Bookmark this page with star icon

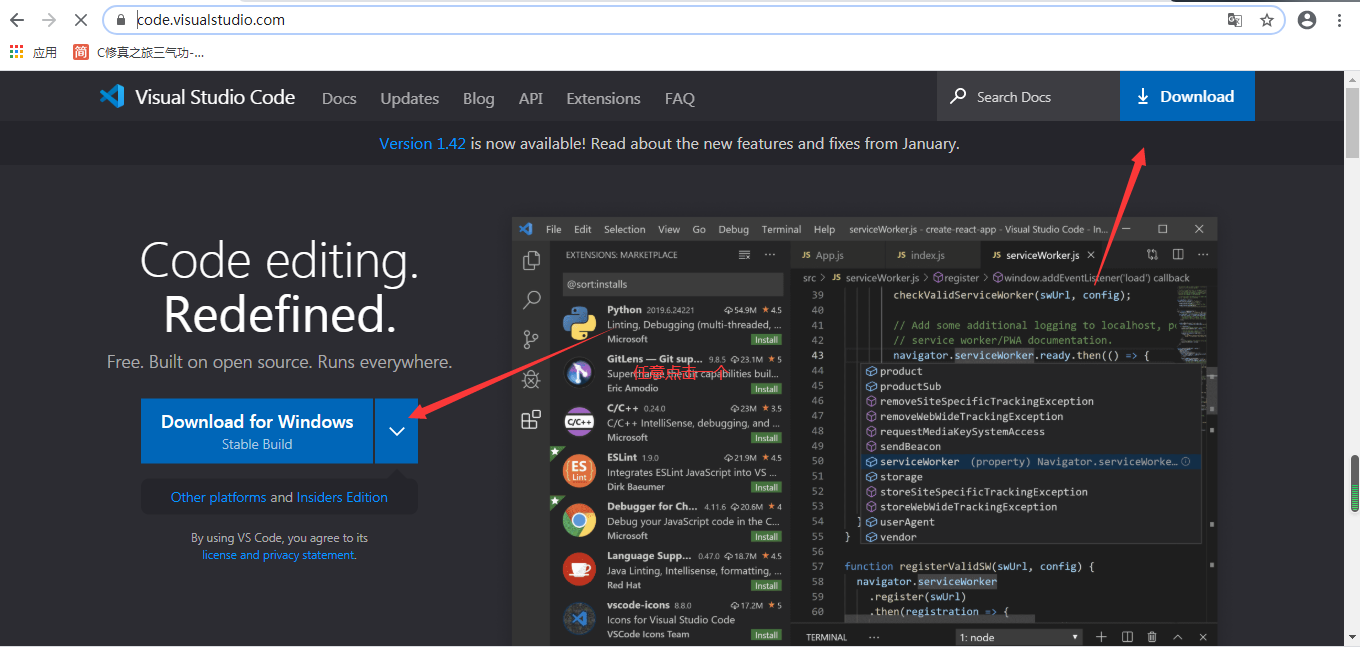click(1266, 20)
